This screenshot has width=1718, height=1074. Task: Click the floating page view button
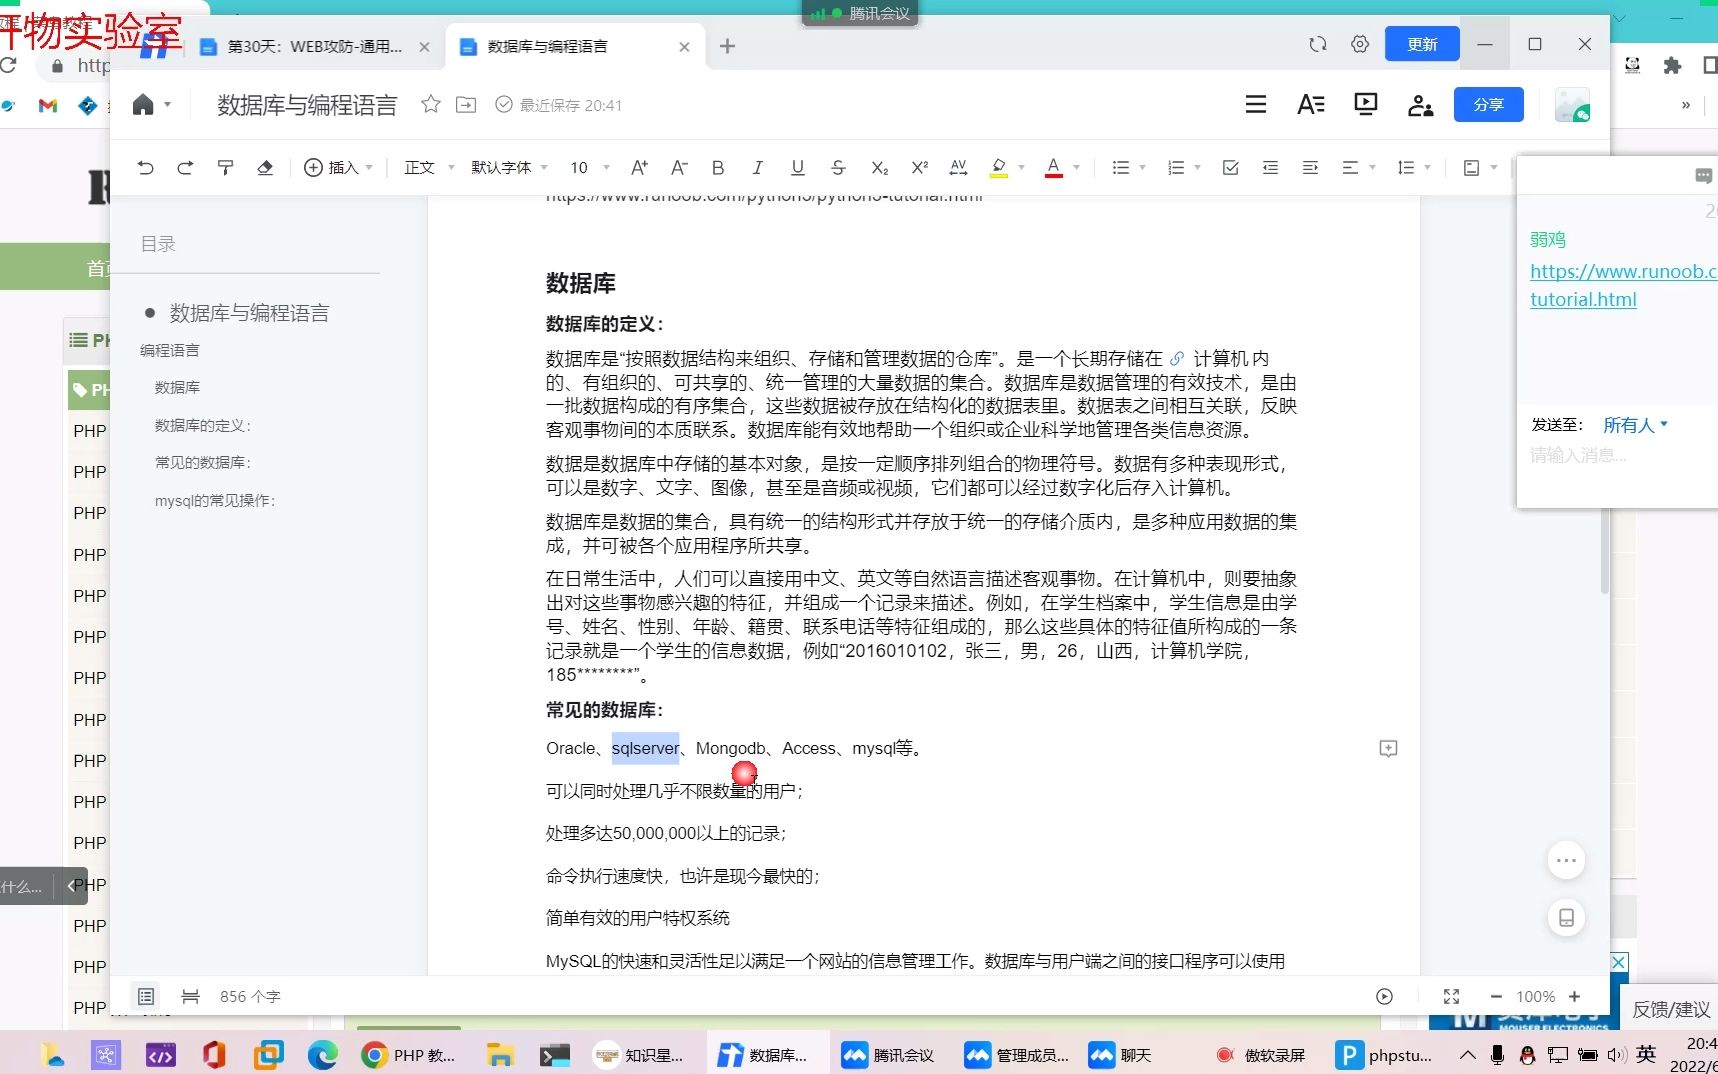1566,918
